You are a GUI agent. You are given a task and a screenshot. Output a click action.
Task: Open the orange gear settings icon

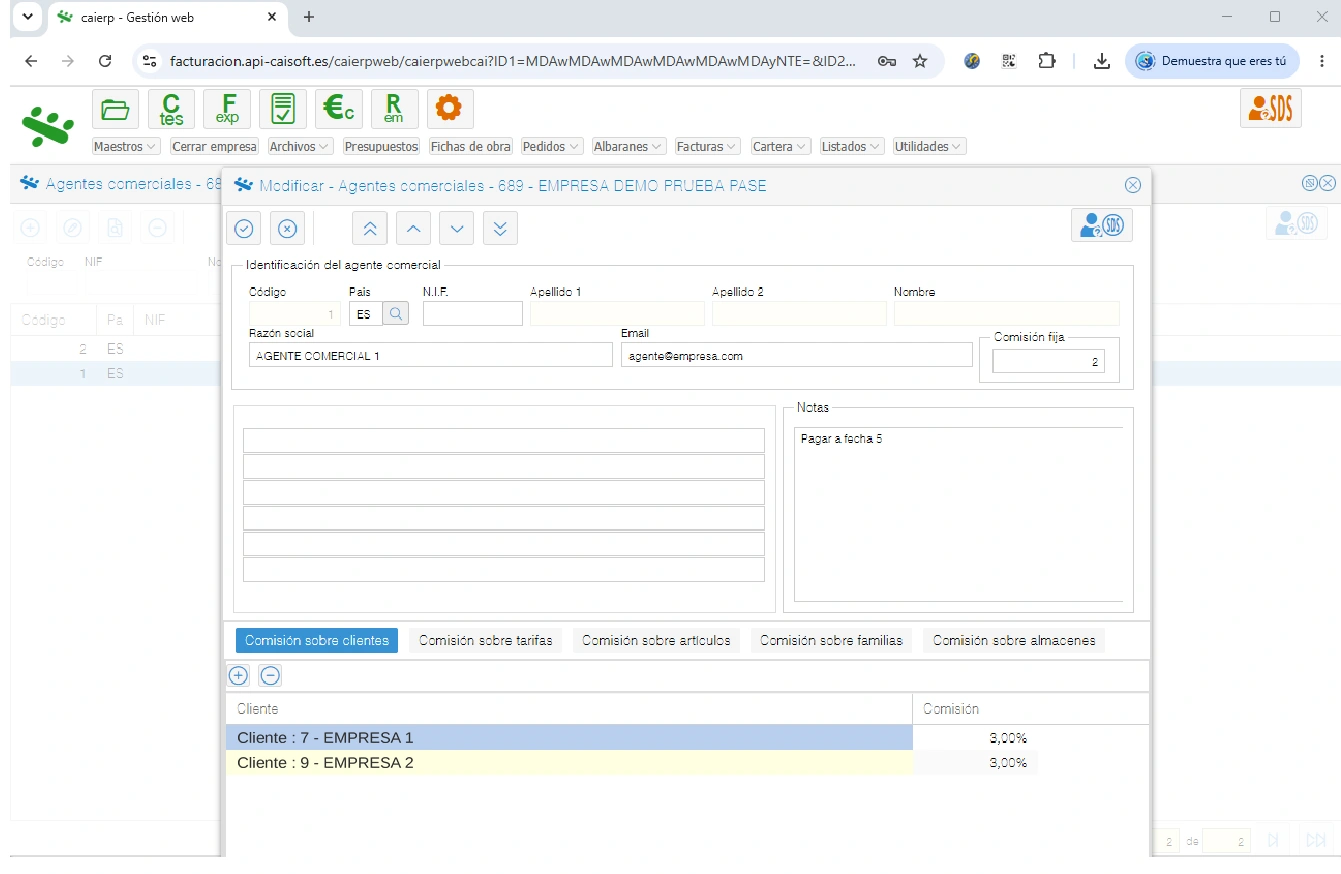pyautogui.click(x=450, y=109)
